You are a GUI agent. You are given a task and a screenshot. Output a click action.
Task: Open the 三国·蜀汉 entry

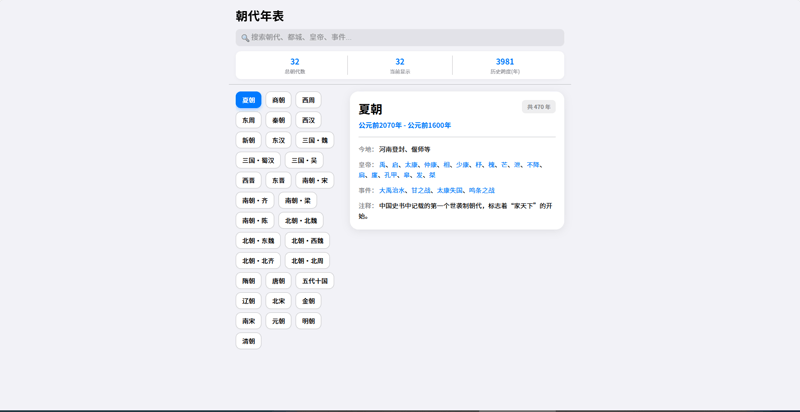[x=258, y=160]
